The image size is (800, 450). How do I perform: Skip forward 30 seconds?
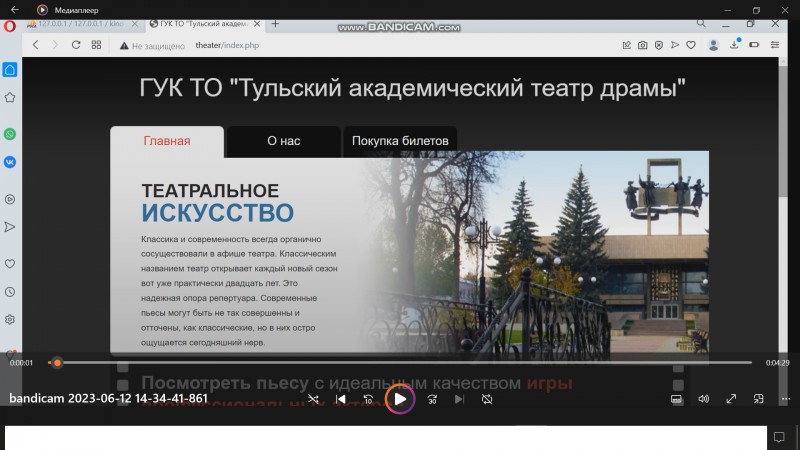(432, 399)
